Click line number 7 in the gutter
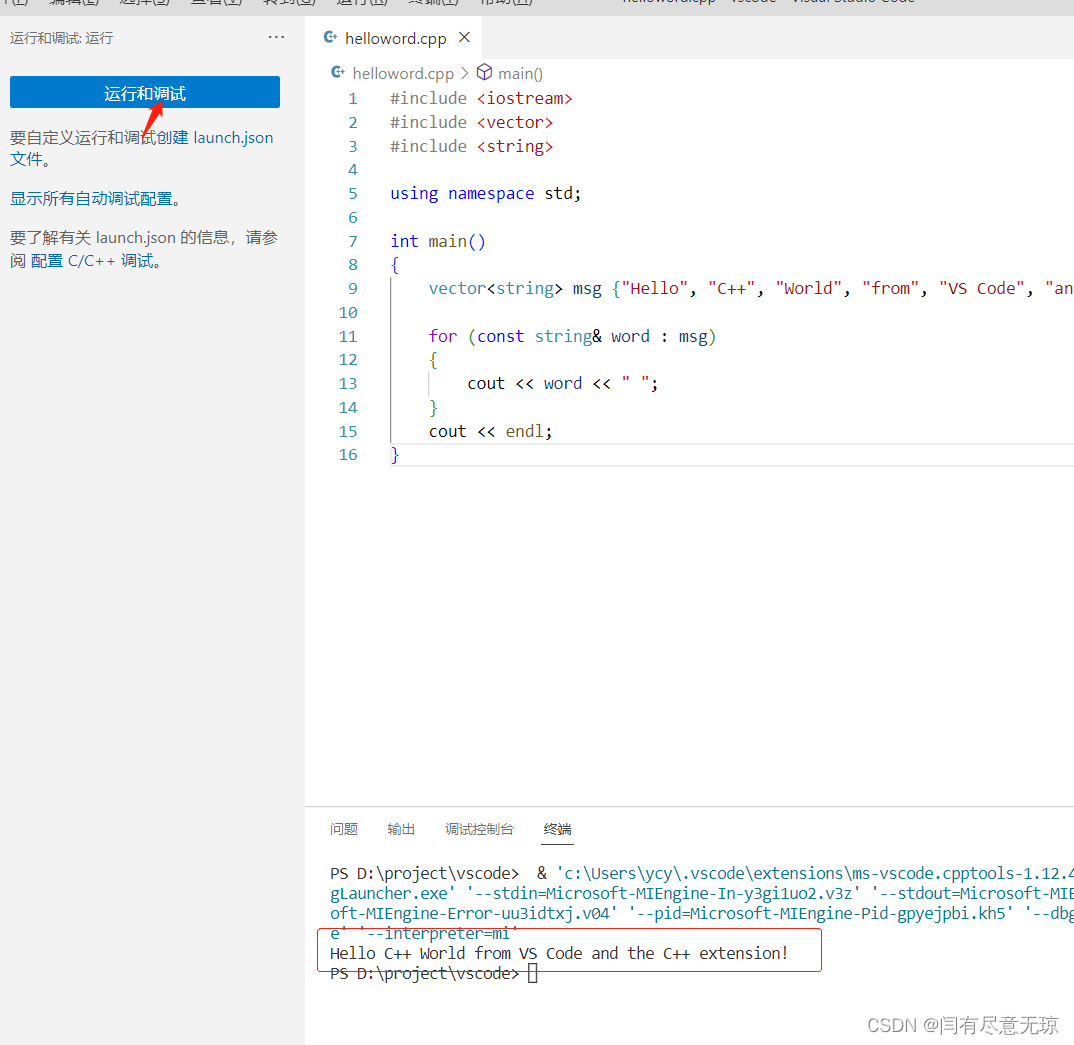Viewport: 1074px width, 1045px height. pyautogui.click(x=353, y=242)
